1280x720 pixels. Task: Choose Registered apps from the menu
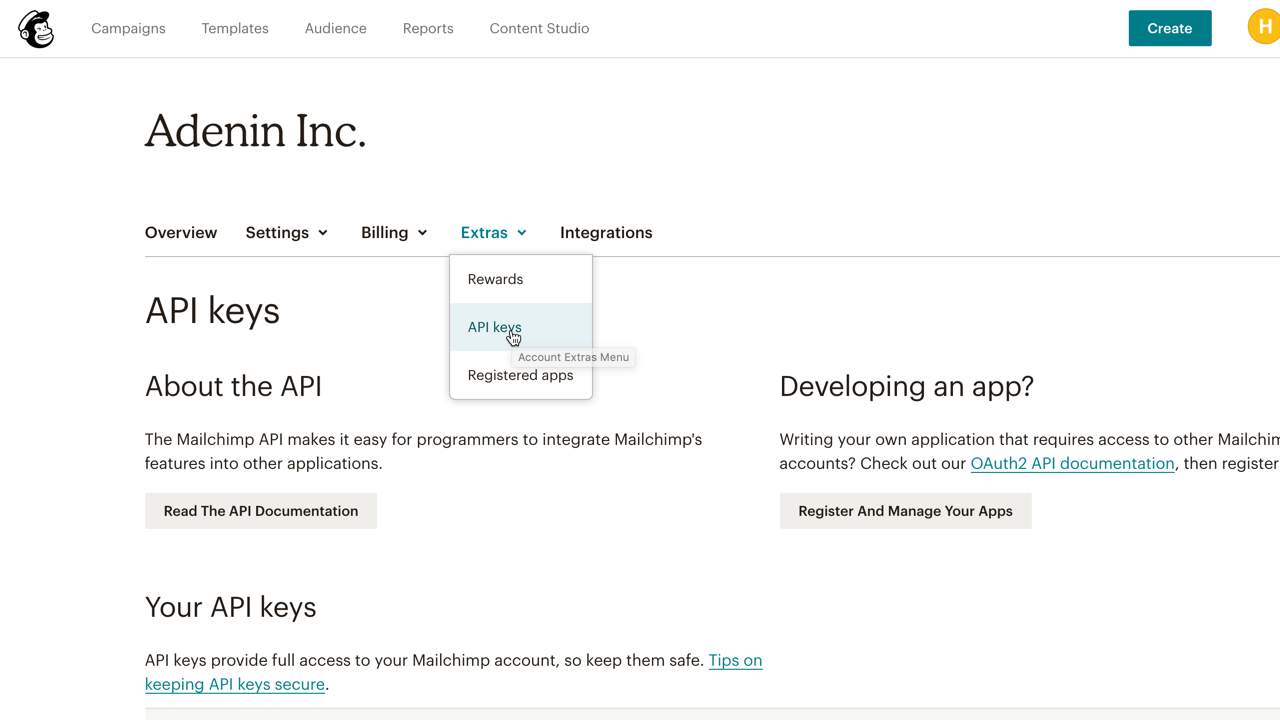[x=521, y=375]
